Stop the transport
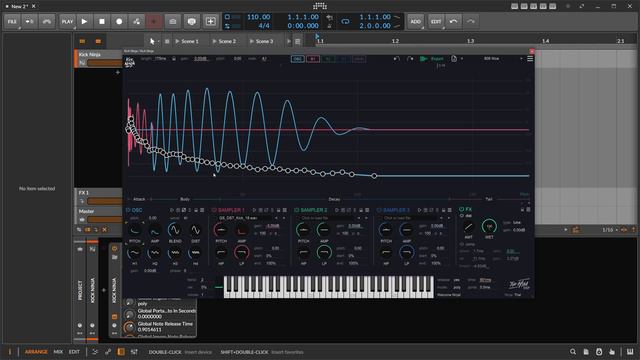The width and height of the screenshot is (640, 360). pyautogui.click(x=102, y=22)
